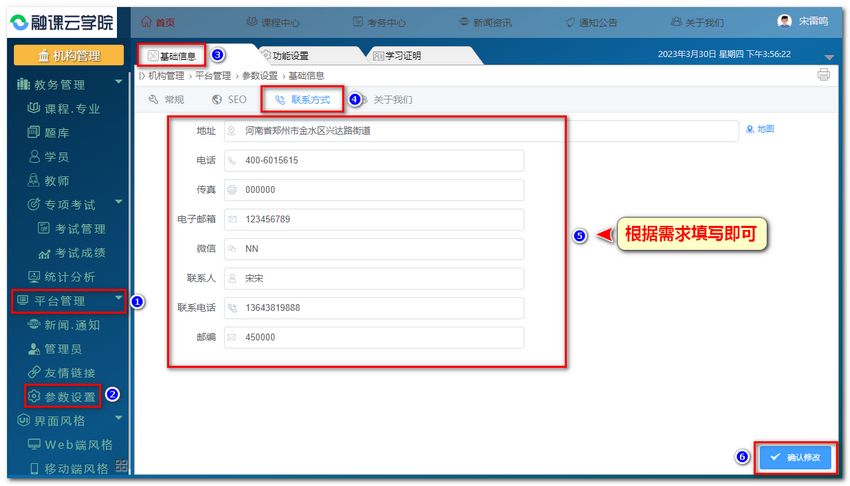Open 考试管理 in the sidebar
The width and height of the screenshot is (850, 486).
[x=80, y=229]
